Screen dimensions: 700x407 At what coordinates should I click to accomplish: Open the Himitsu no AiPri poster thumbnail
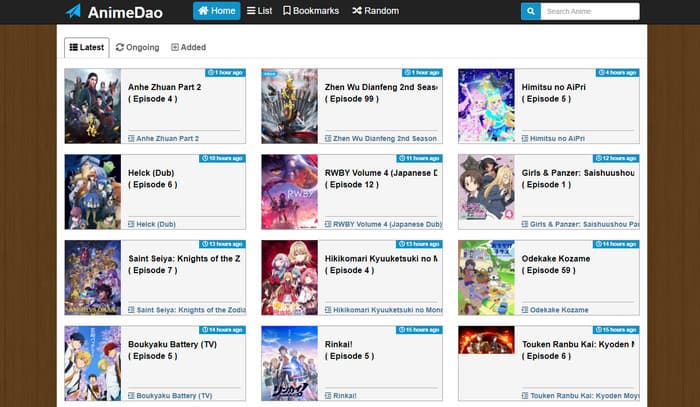[486, 106]
